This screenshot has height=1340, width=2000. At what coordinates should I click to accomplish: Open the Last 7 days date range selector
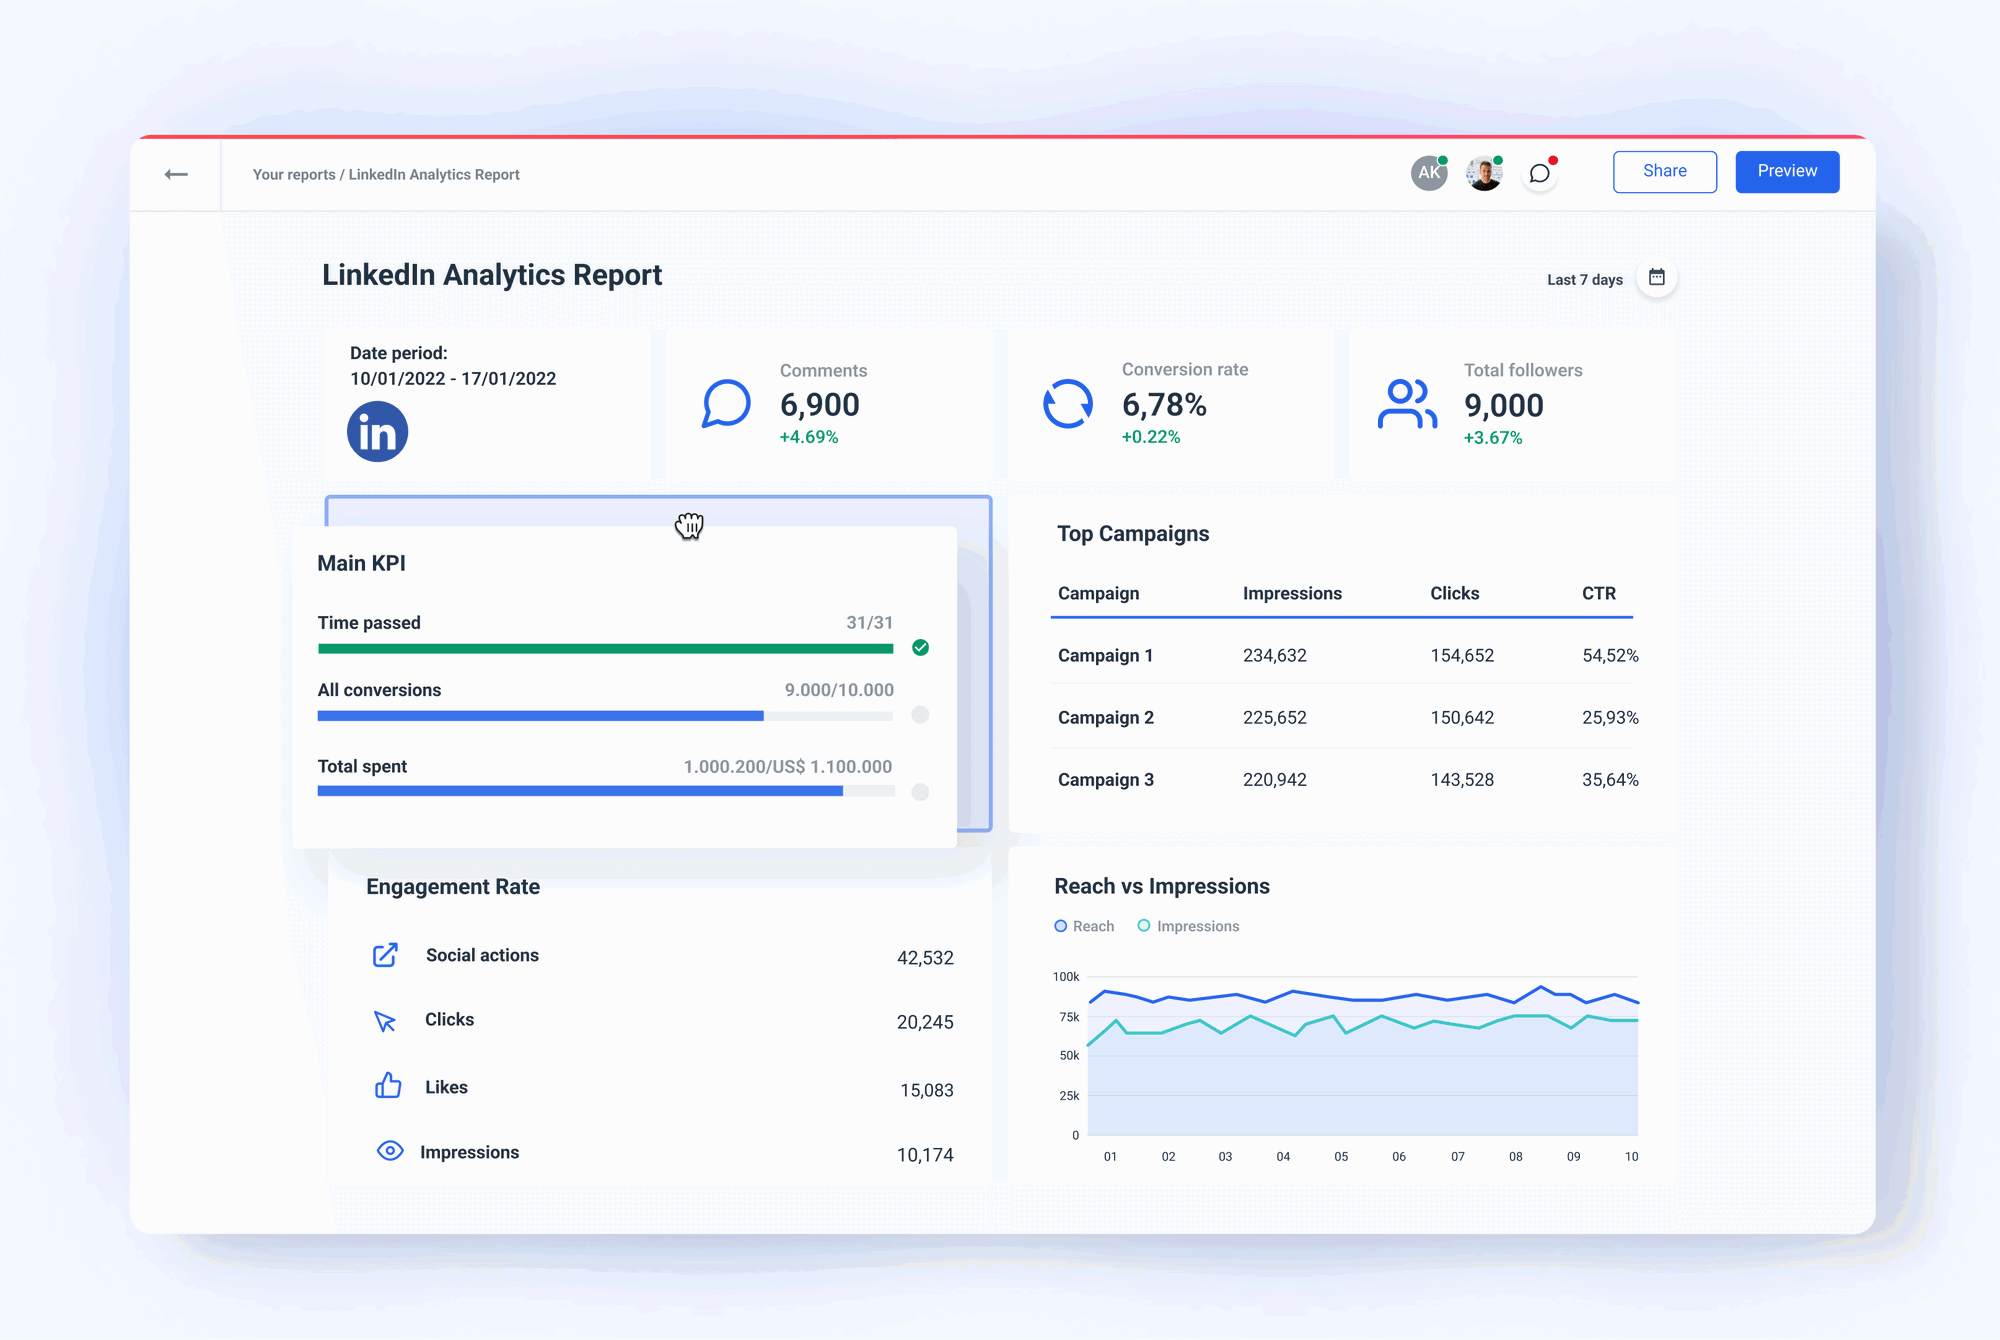pyautogui.click(x=1585, y=279)
